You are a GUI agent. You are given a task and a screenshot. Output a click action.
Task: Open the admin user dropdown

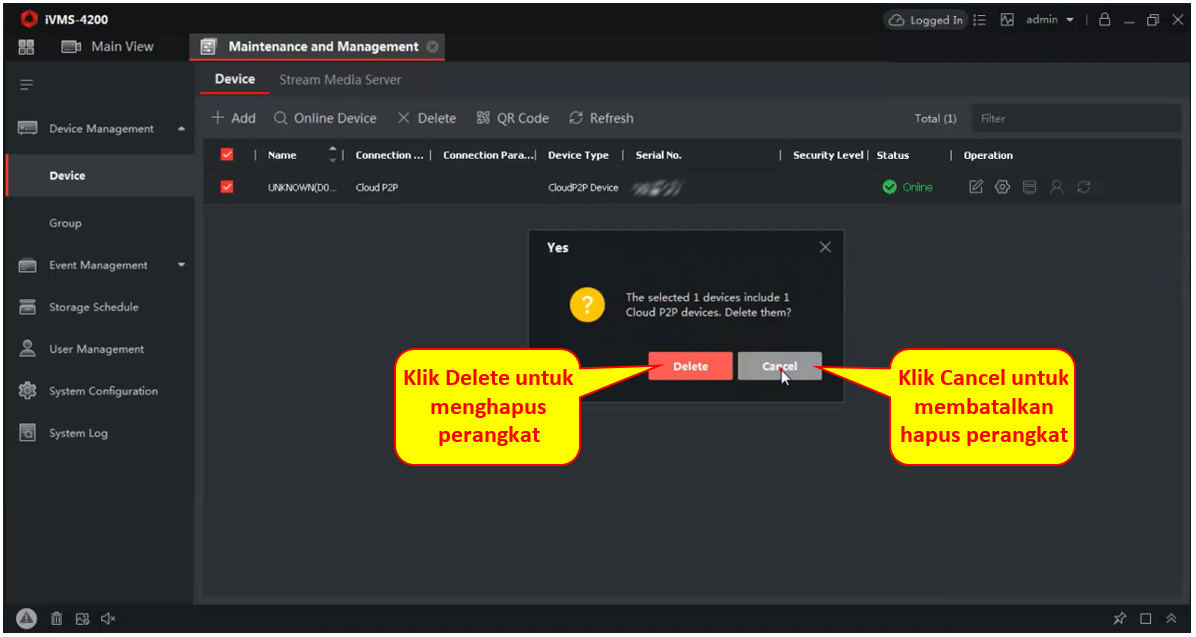tap(1050, 20)
